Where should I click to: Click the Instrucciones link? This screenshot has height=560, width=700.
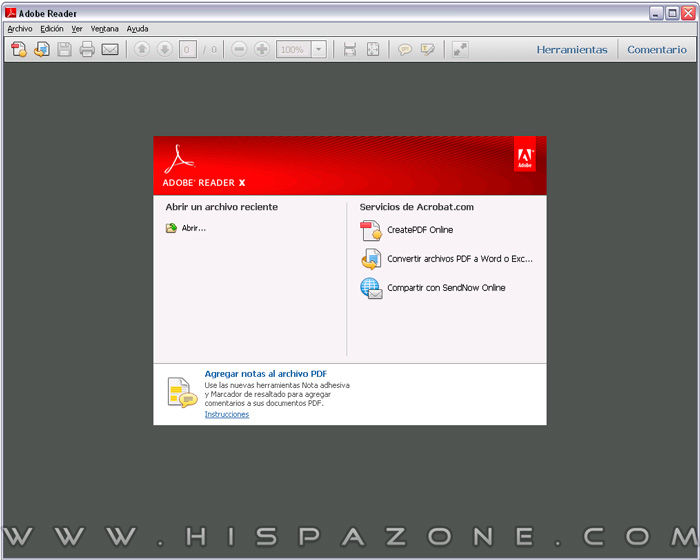pos(226,414)
